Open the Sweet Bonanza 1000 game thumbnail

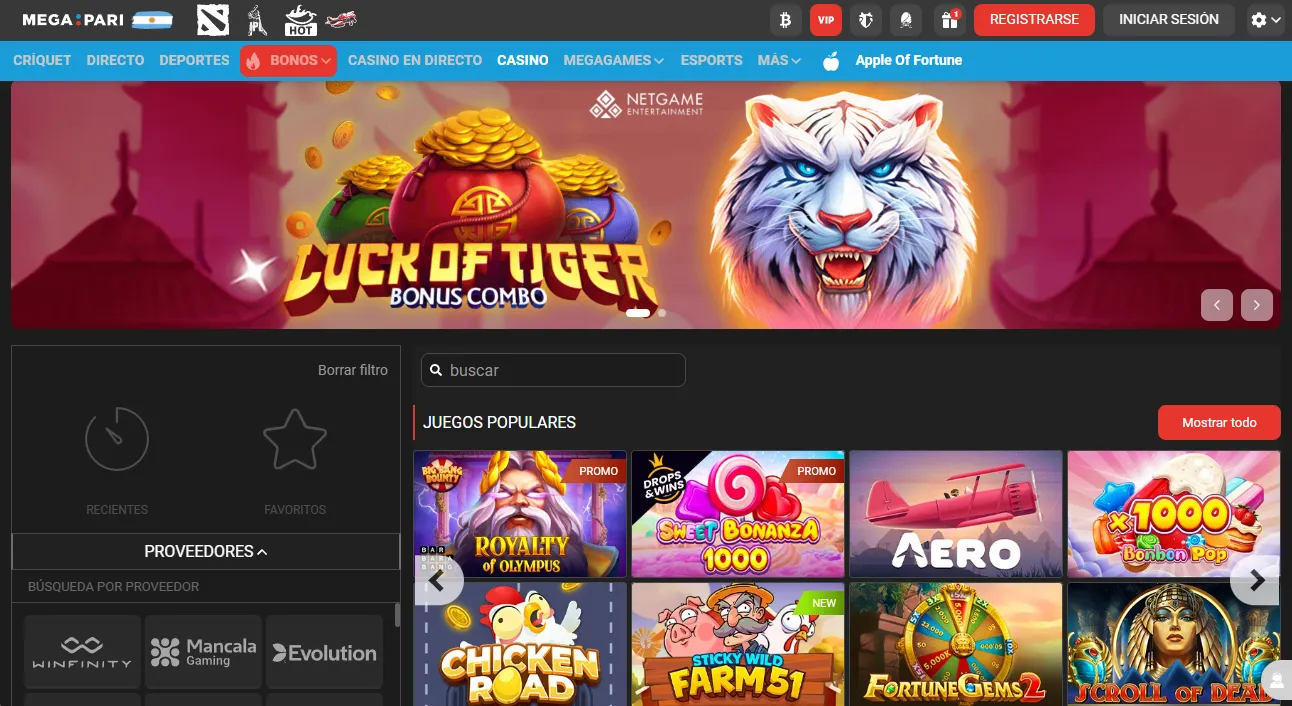[738, 514]
